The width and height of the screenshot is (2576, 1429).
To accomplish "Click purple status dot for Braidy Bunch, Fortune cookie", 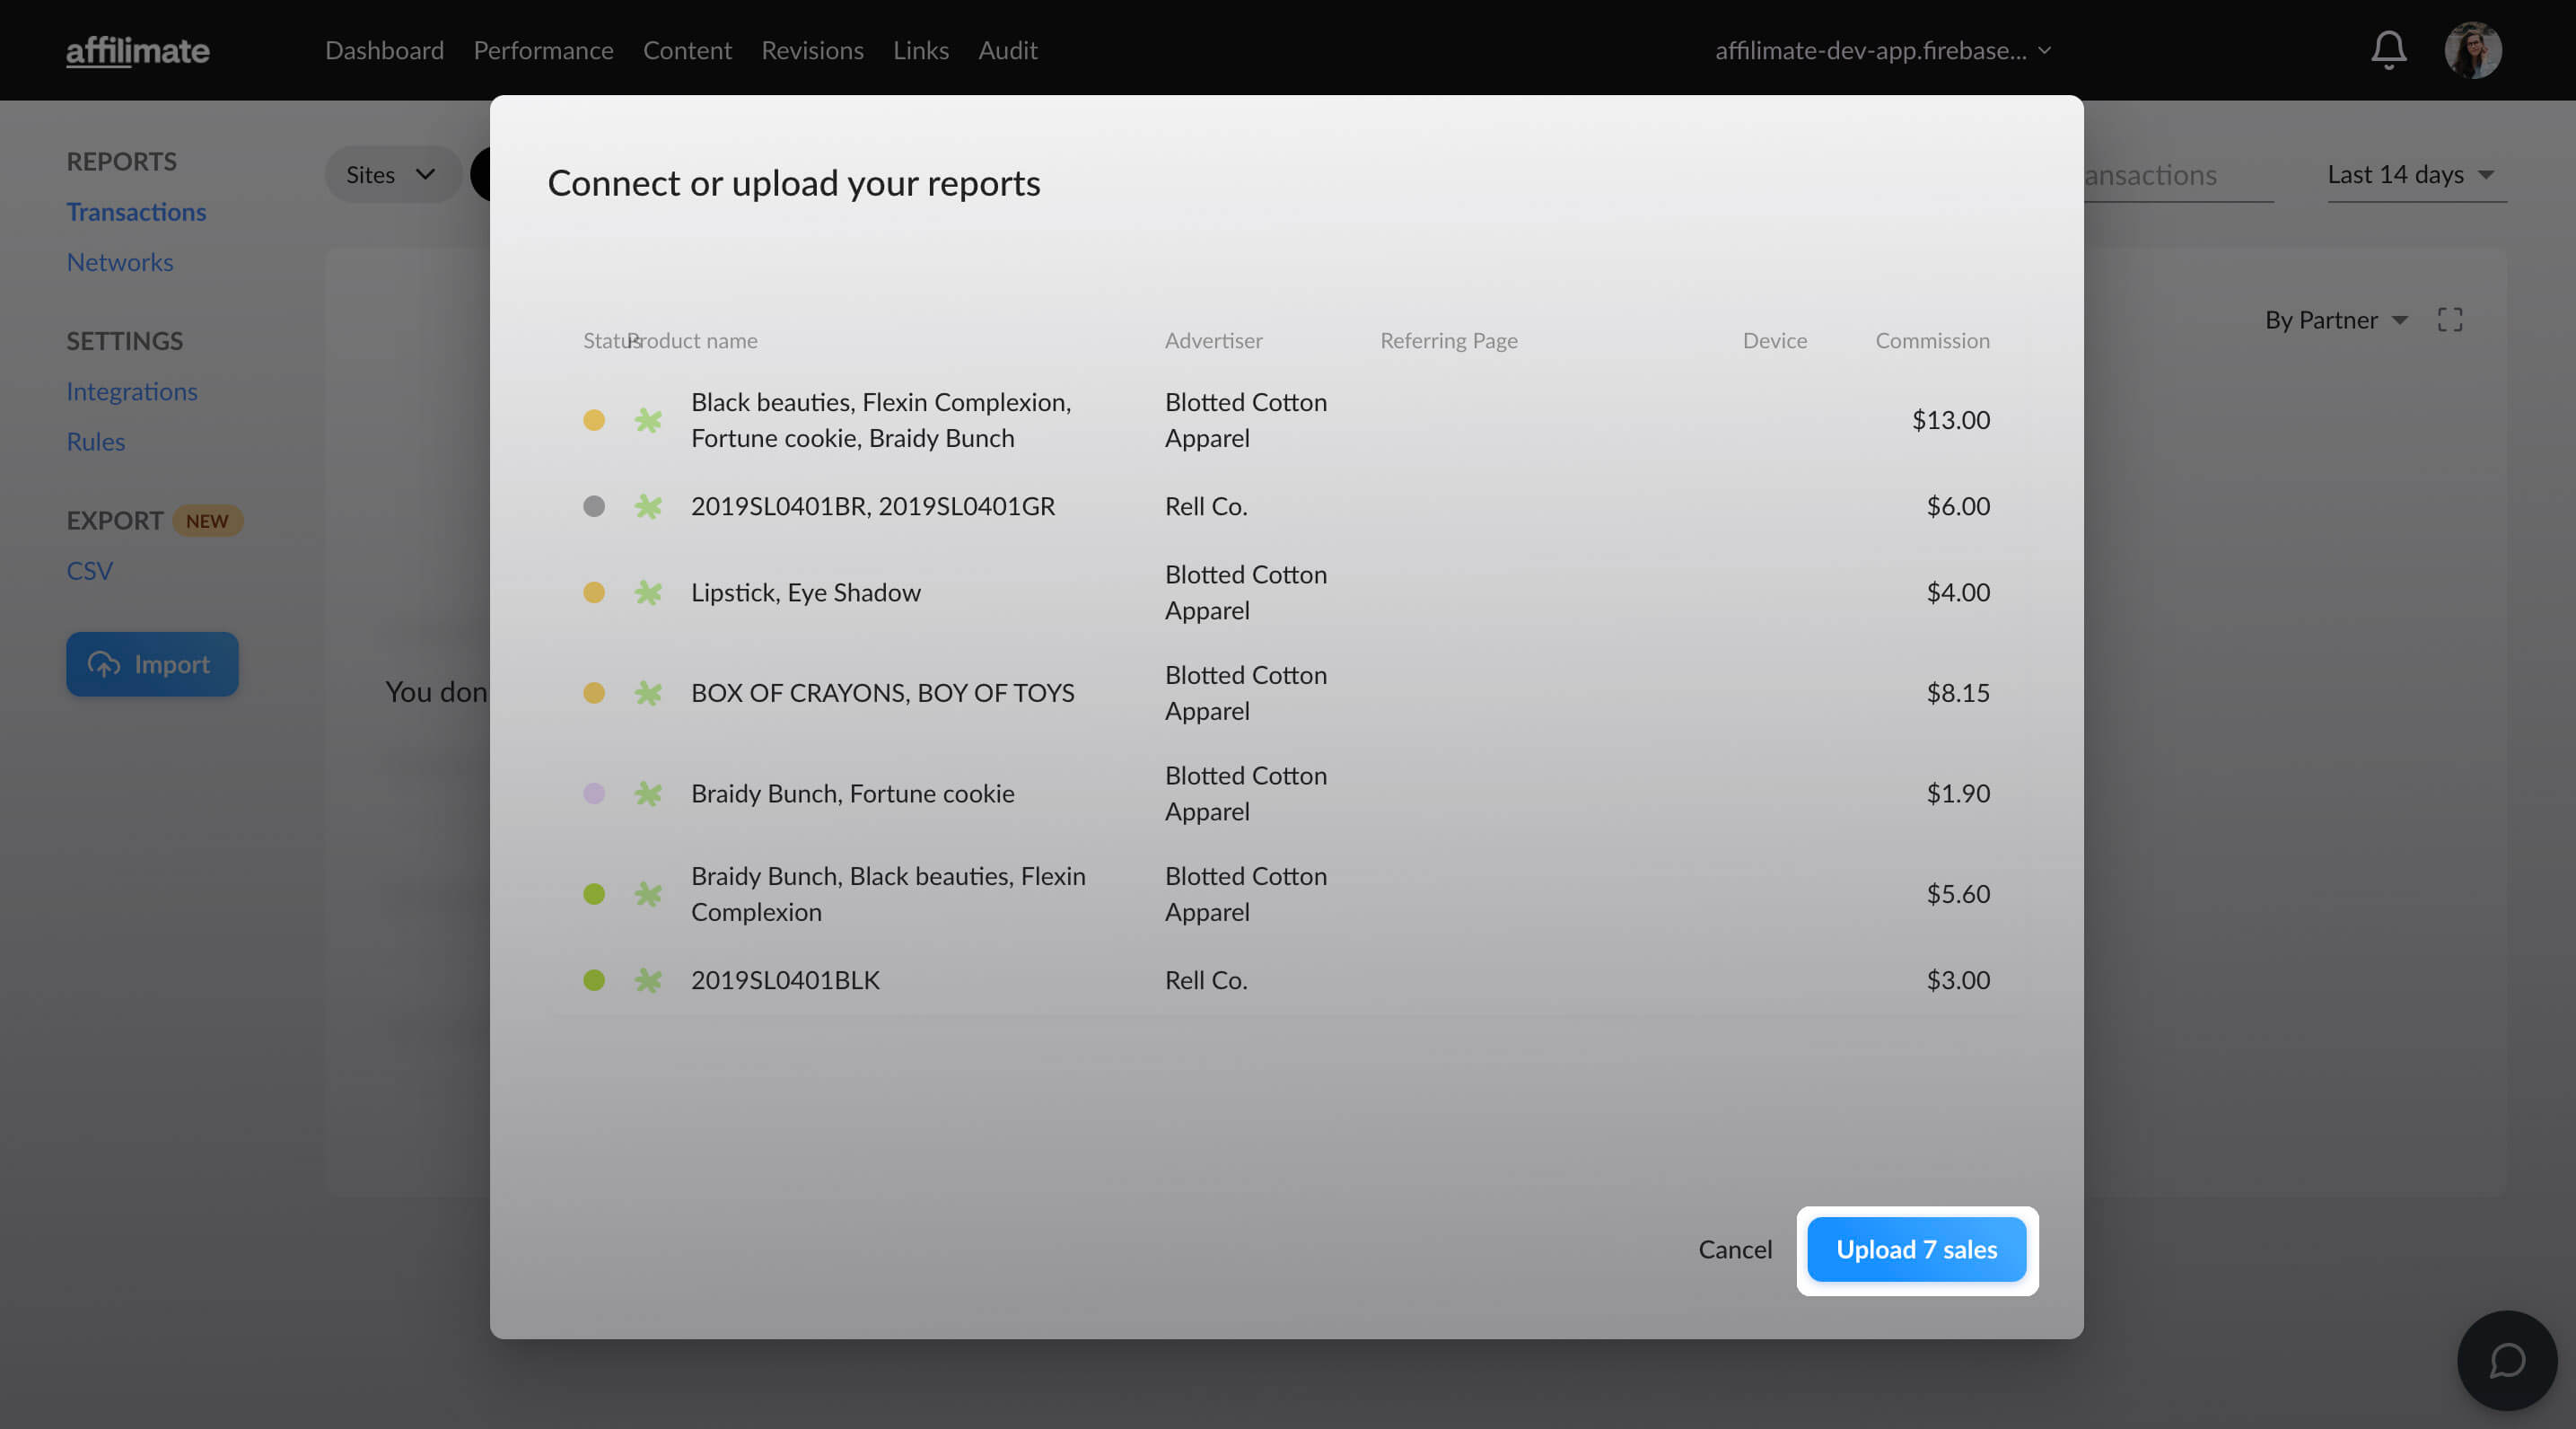I will 594,794.
